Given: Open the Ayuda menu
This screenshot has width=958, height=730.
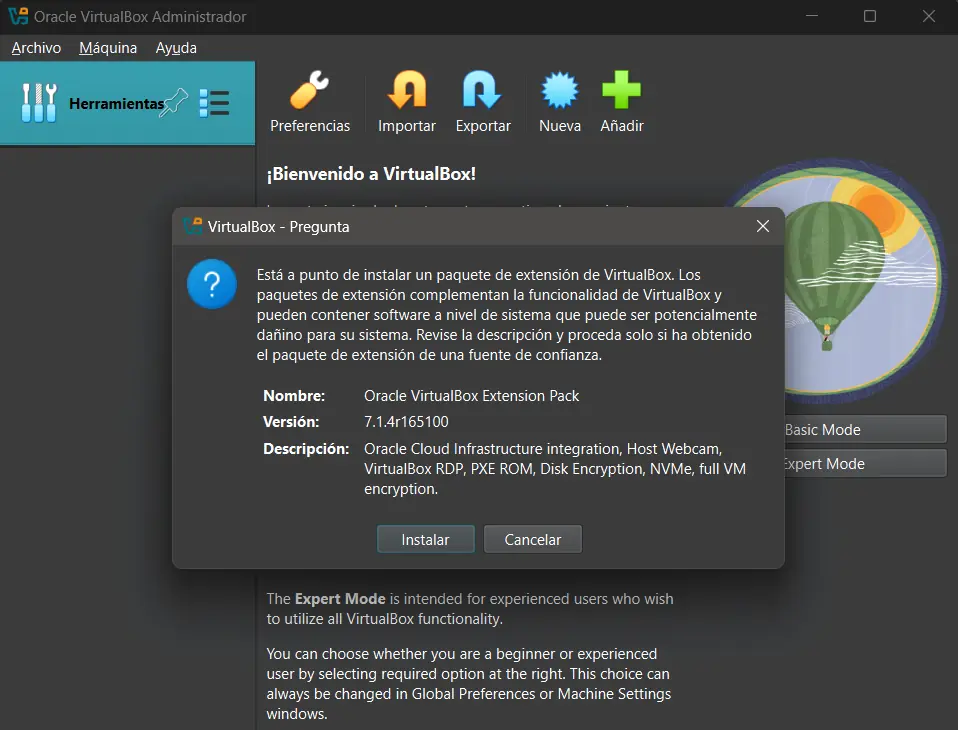Looking at the screenshot, I should click(176, 48).
